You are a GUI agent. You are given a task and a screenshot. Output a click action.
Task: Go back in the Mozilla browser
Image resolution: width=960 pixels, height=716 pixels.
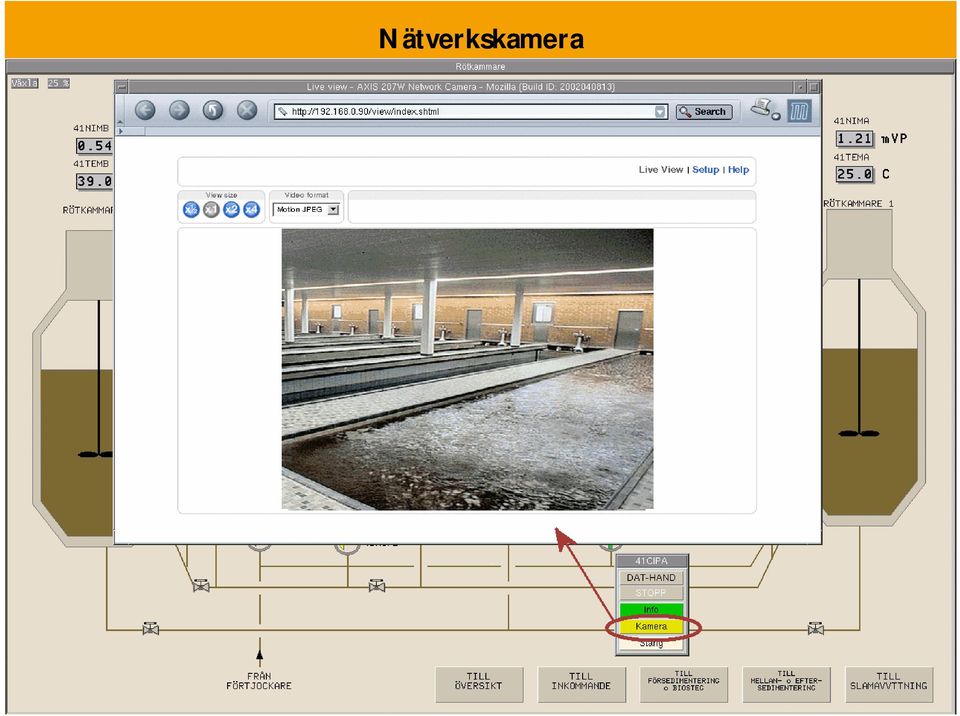(x=145, y=110)
